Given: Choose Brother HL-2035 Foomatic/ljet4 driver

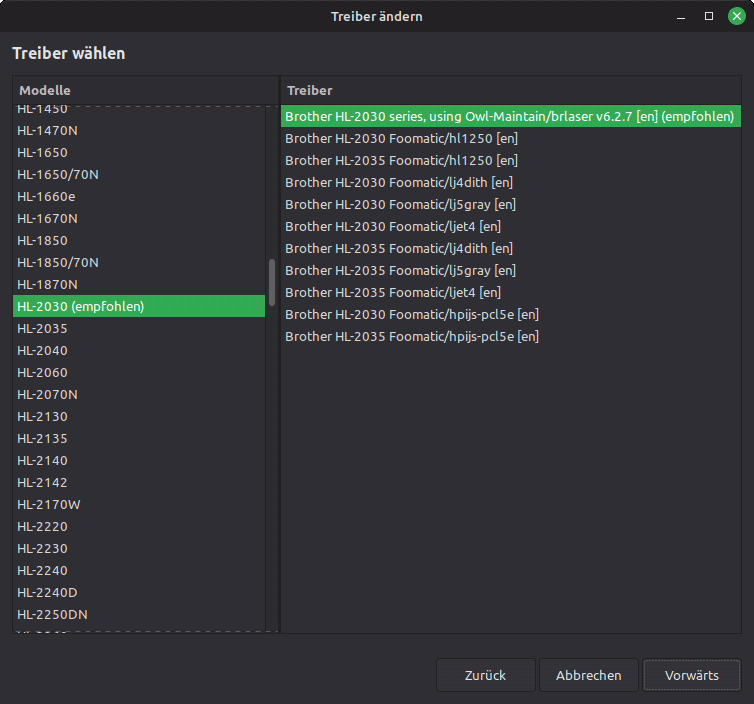Looking at the screenshot, I should pyautogui.click(x=511, y=292).
